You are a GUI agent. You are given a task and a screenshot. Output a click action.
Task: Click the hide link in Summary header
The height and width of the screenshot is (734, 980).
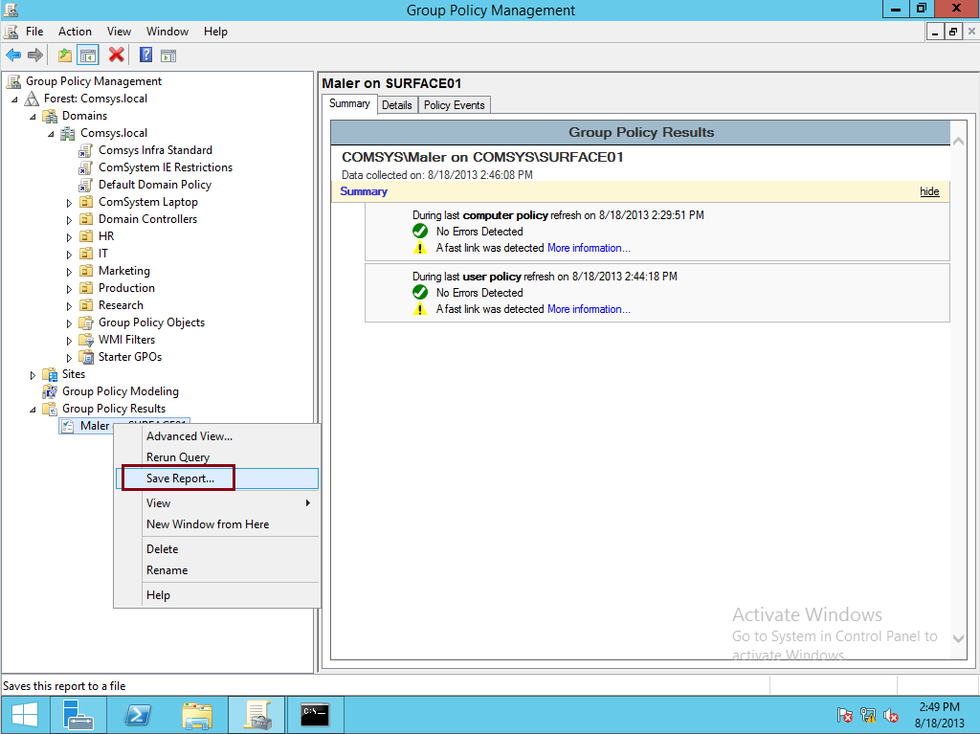929,191
